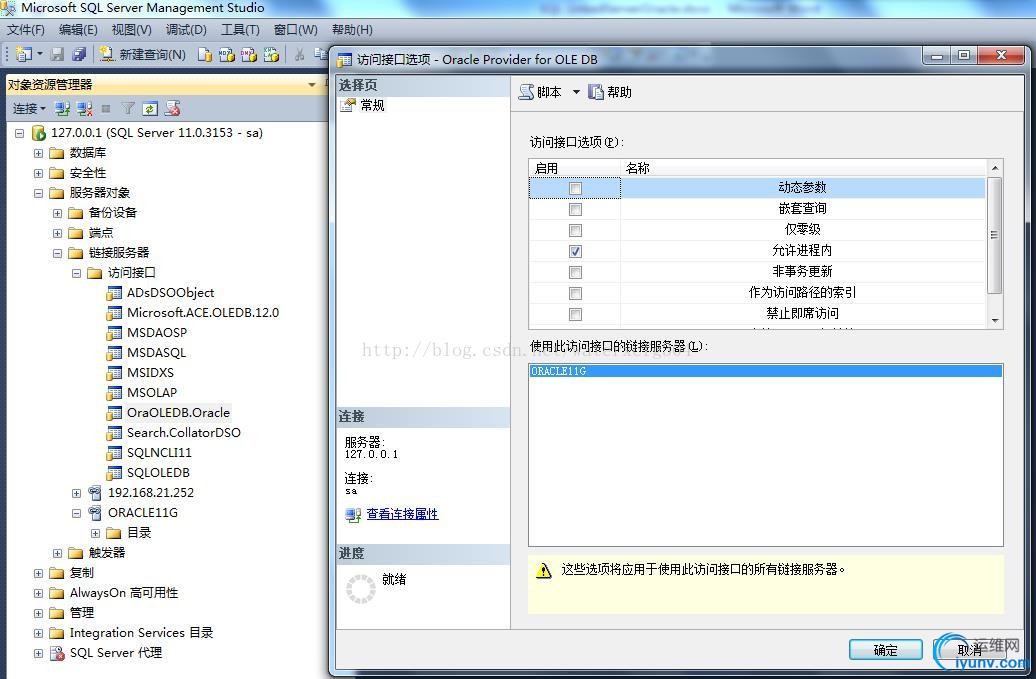Click the Filter funnel icon

click(128, 108)
